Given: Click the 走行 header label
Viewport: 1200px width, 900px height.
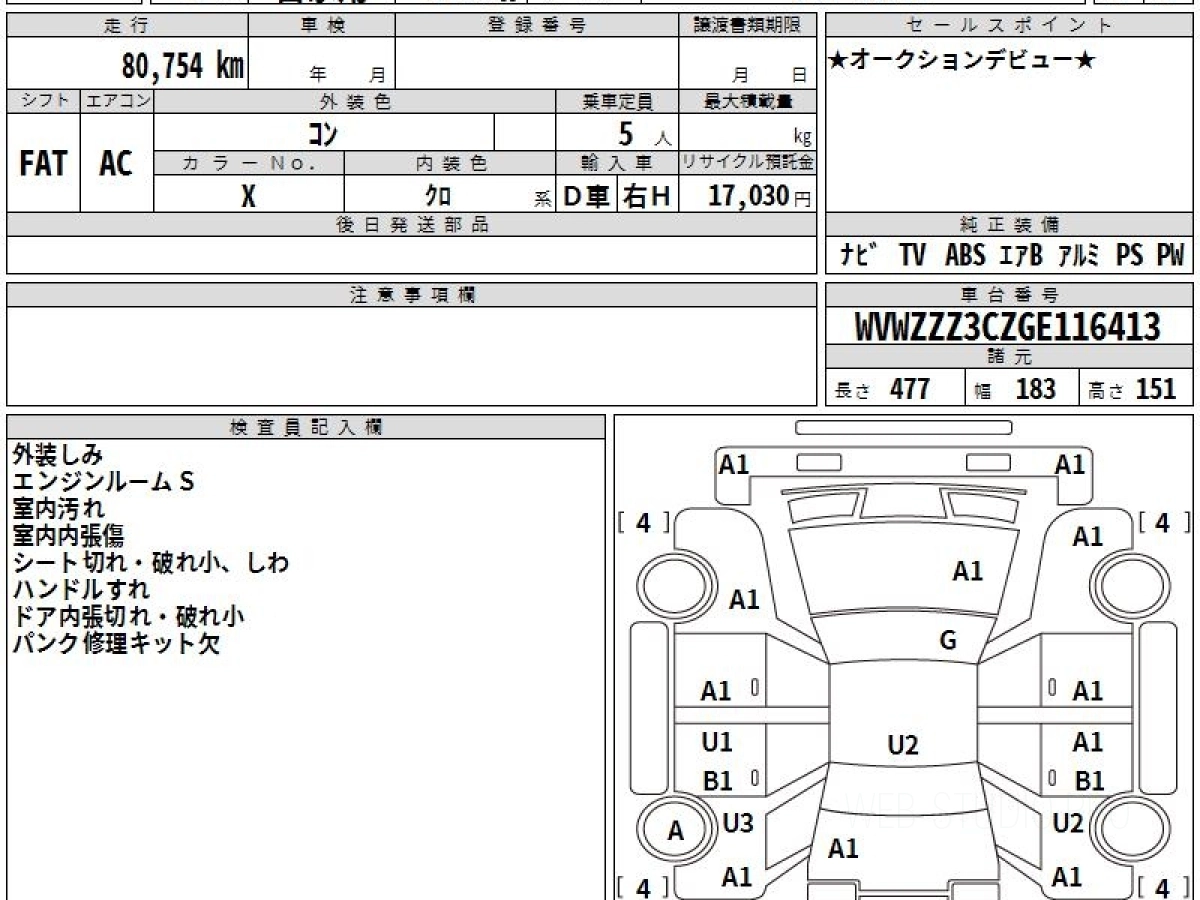Looking at the screenshot, I should point(127,26).
